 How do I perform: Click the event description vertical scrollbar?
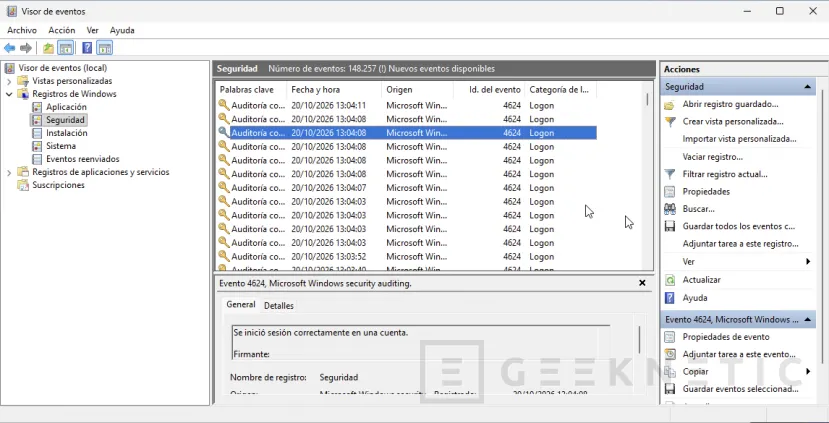click(x=640, y=339)
